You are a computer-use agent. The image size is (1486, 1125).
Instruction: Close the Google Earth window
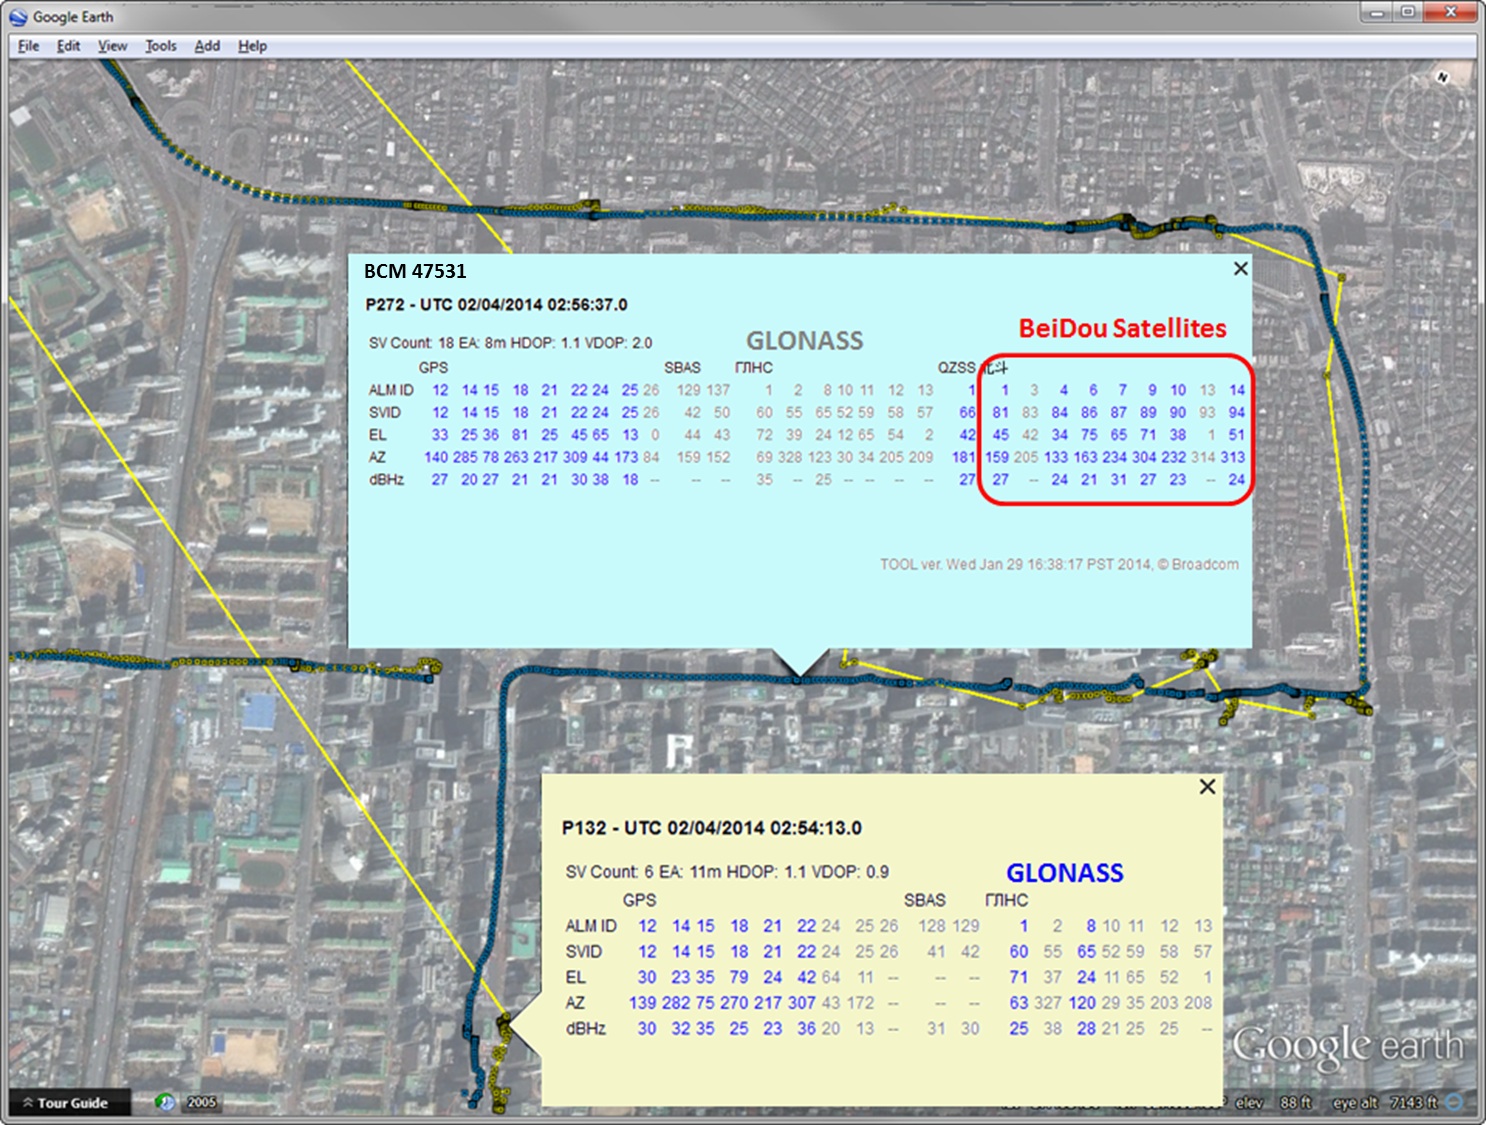1450,12
